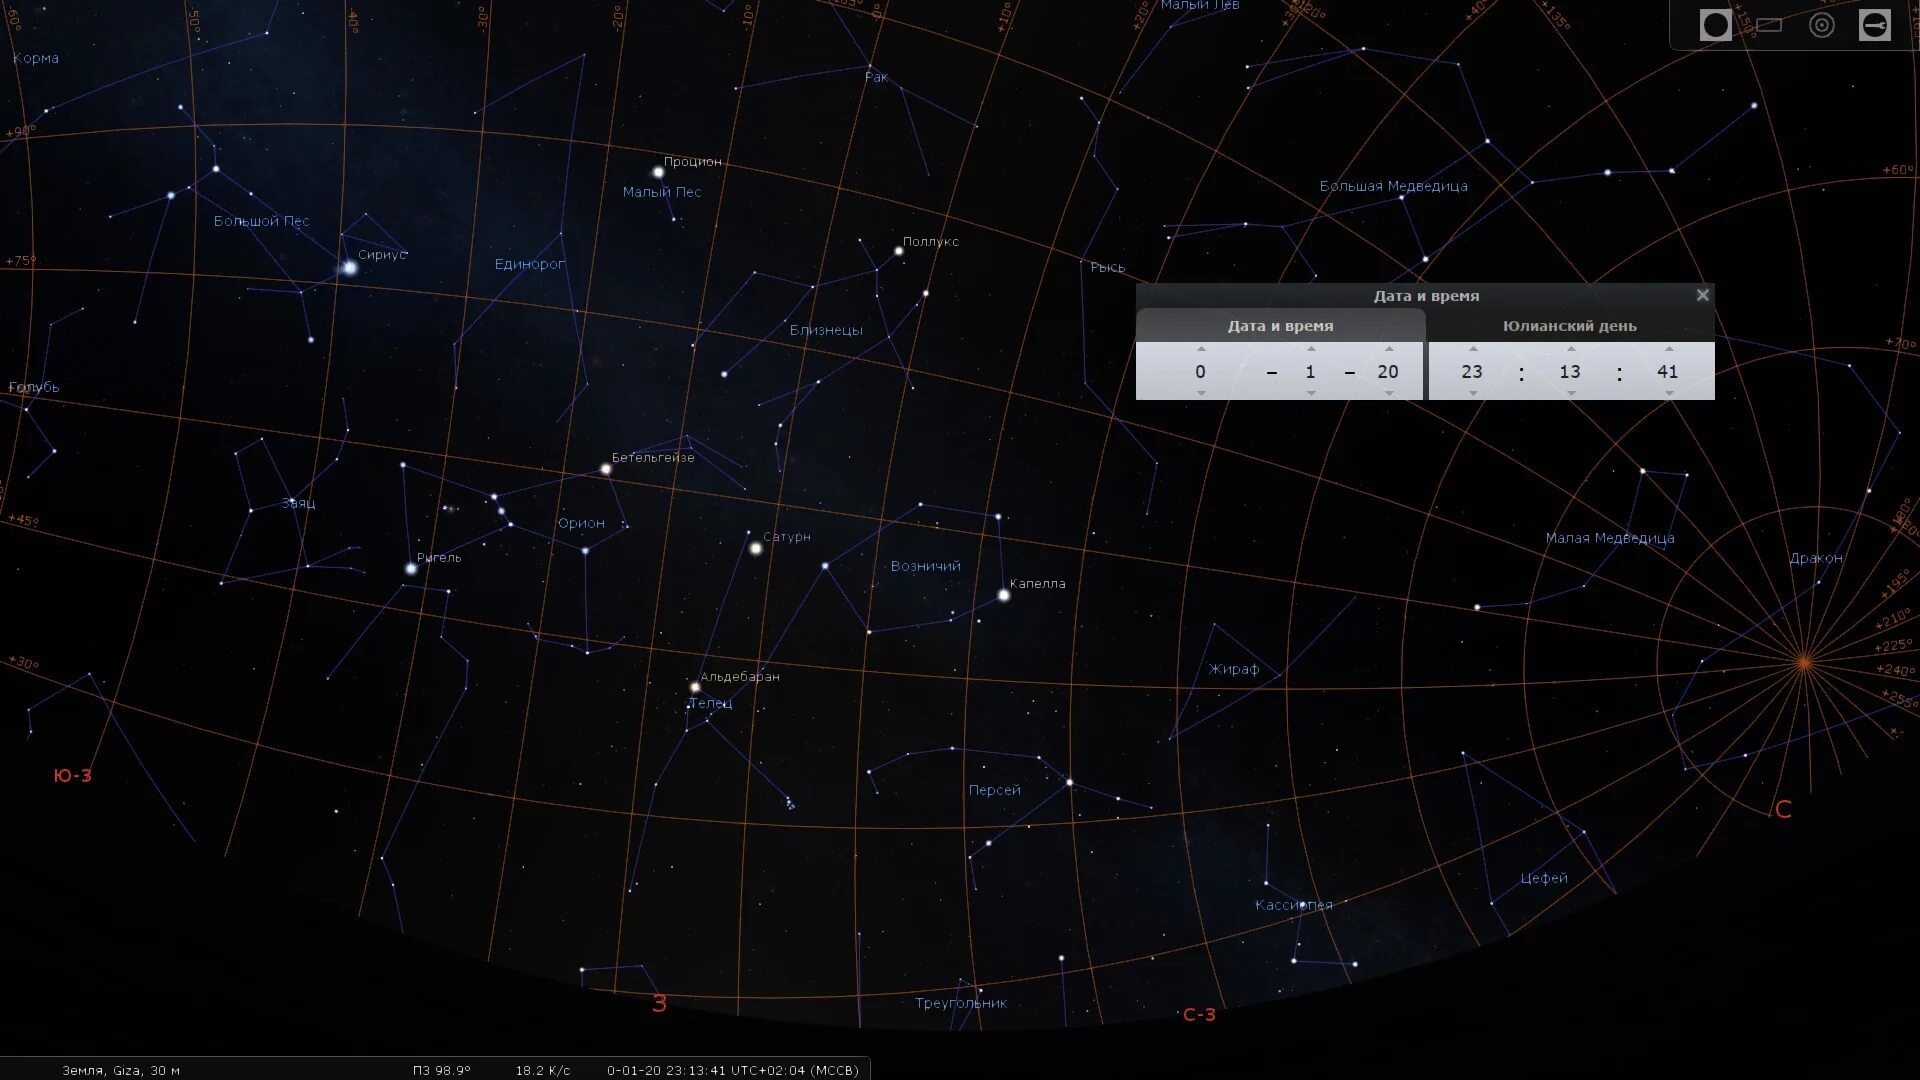Open oculars configuration wrench icon
The height and width of the screenshot is (1080, 1920).
(1874, 25)
